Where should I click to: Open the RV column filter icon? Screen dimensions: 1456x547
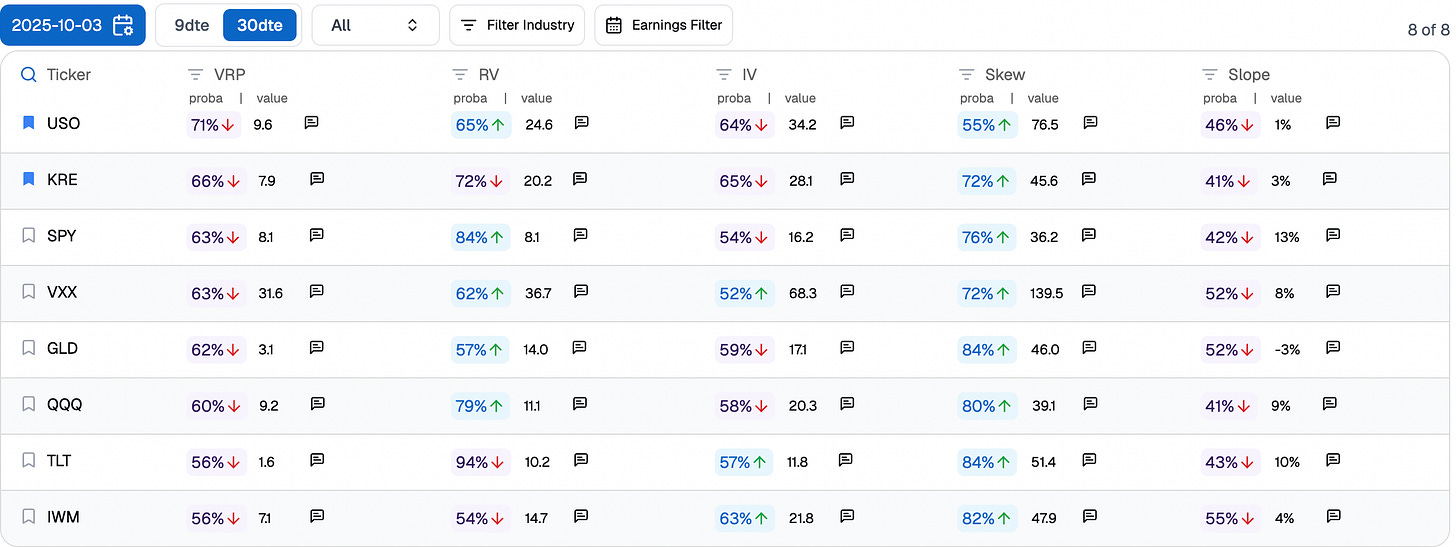tap(460, 74)
